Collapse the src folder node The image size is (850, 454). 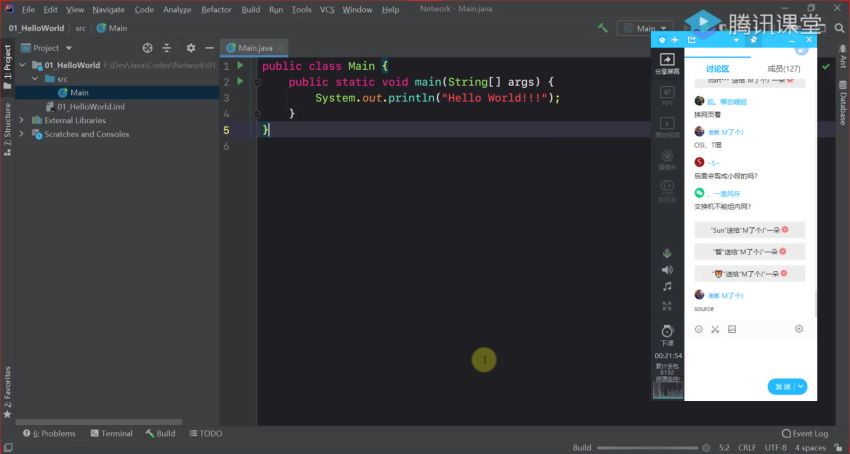(x=35, y=79)
